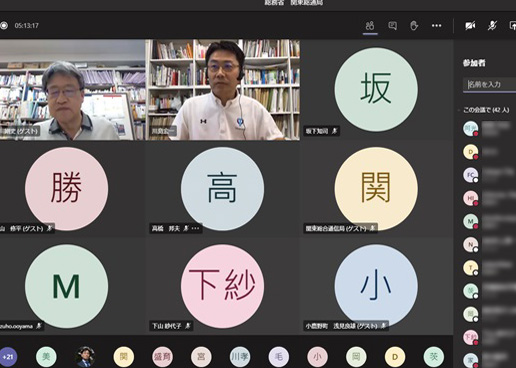
Task: Select 下紗 avatar in participants list
Action: 471,337
